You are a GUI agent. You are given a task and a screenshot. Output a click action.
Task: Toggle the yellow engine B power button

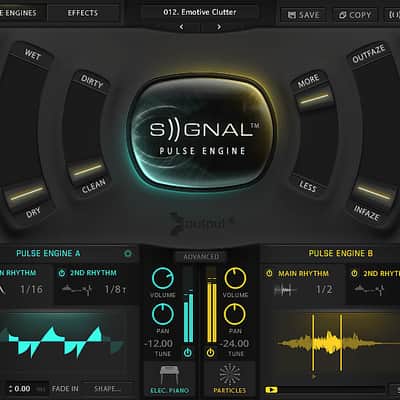tap(210, 352)
